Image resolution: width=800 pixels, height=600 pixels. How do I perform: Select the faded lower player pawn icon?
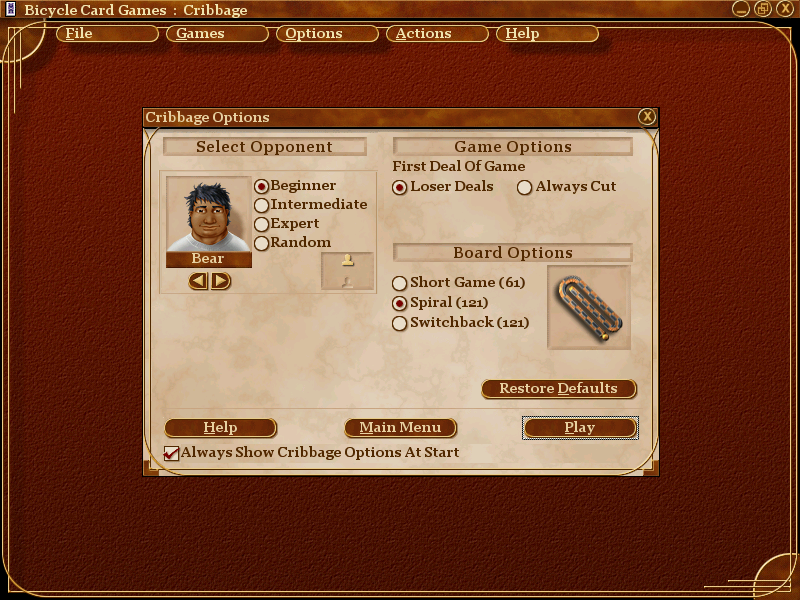point(347,282)
